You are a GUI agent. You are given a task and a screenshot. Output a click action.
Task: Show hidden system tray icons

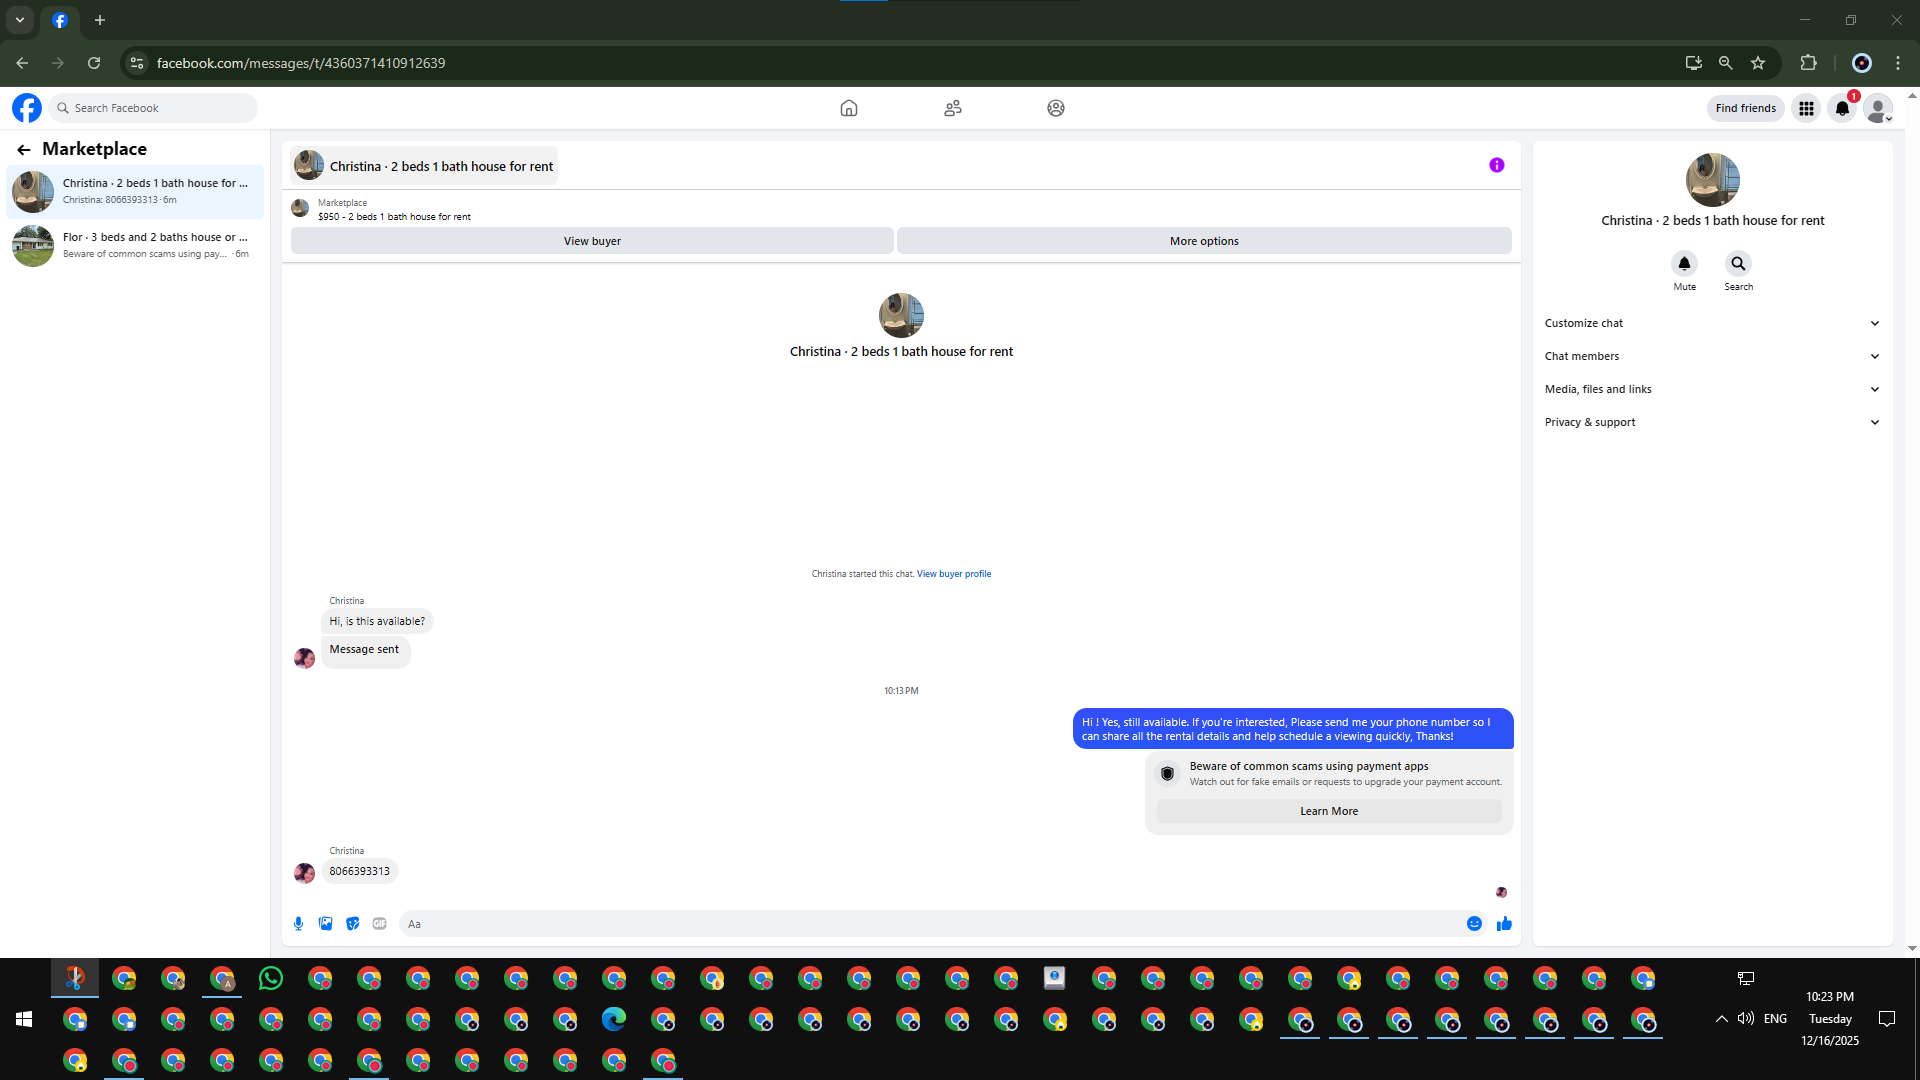[x=1721, y=1019]
